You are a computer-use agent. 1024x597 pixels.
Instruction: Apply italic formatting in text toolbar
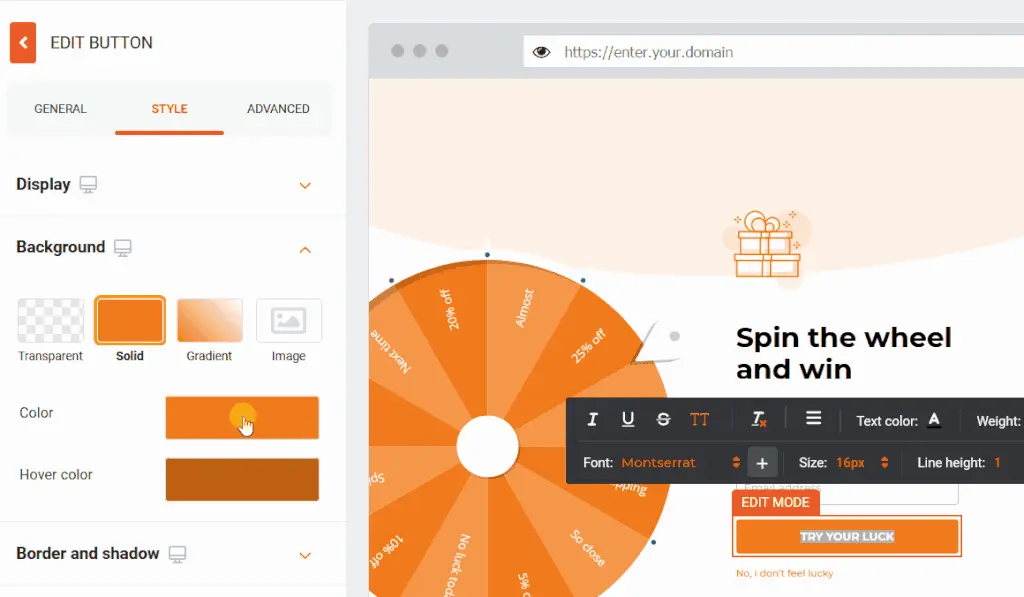(x=592, y=420)
